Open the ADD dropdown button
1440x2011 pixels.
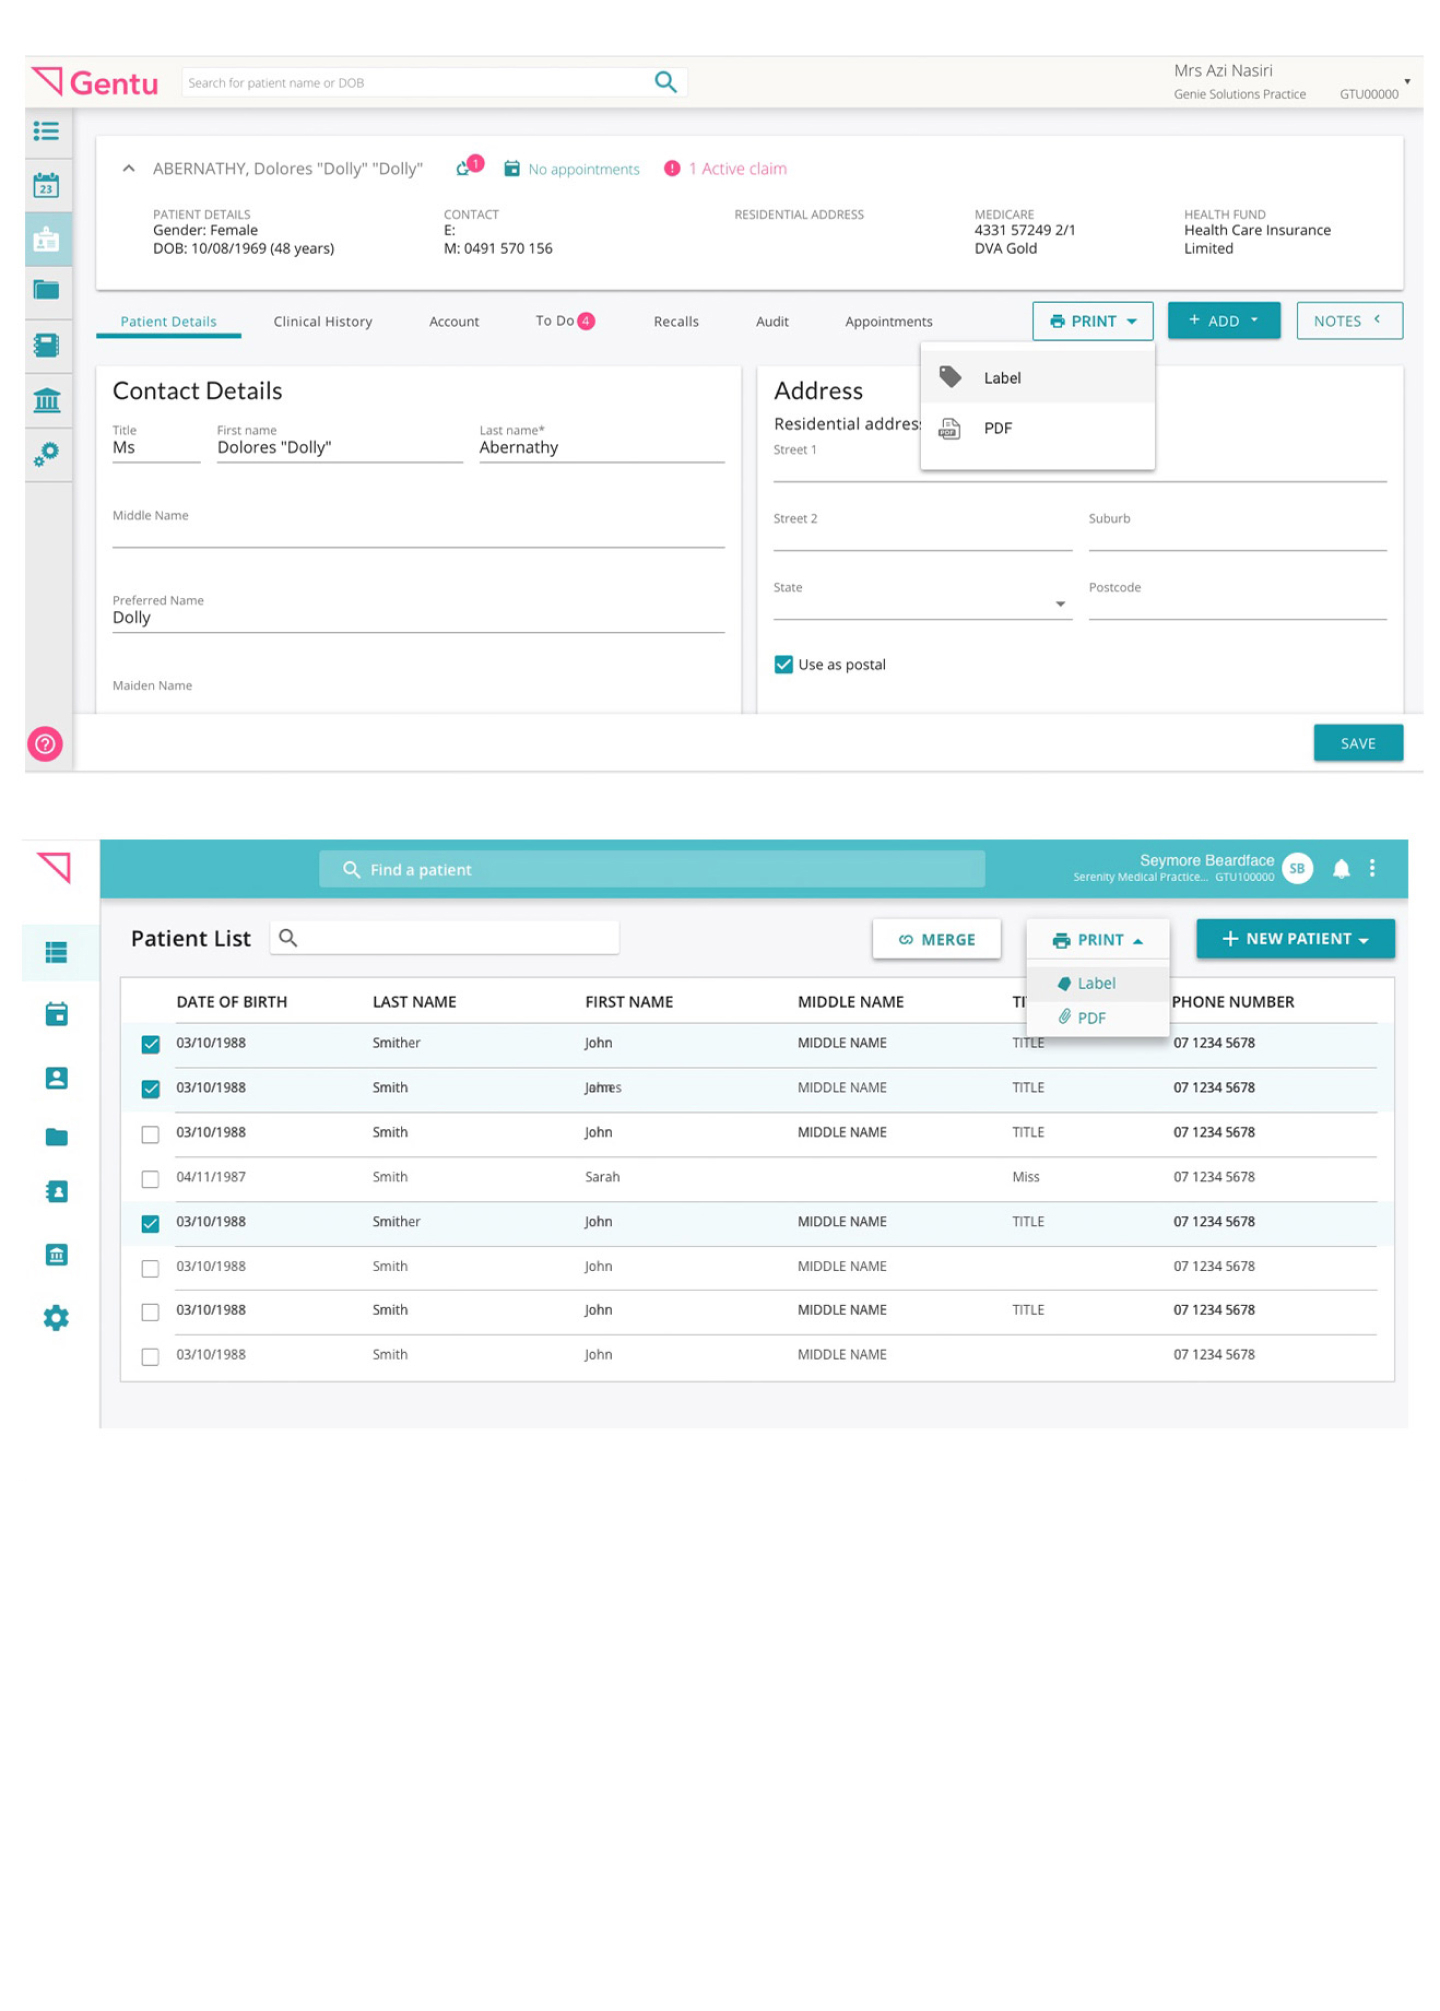coord(1223,321)
